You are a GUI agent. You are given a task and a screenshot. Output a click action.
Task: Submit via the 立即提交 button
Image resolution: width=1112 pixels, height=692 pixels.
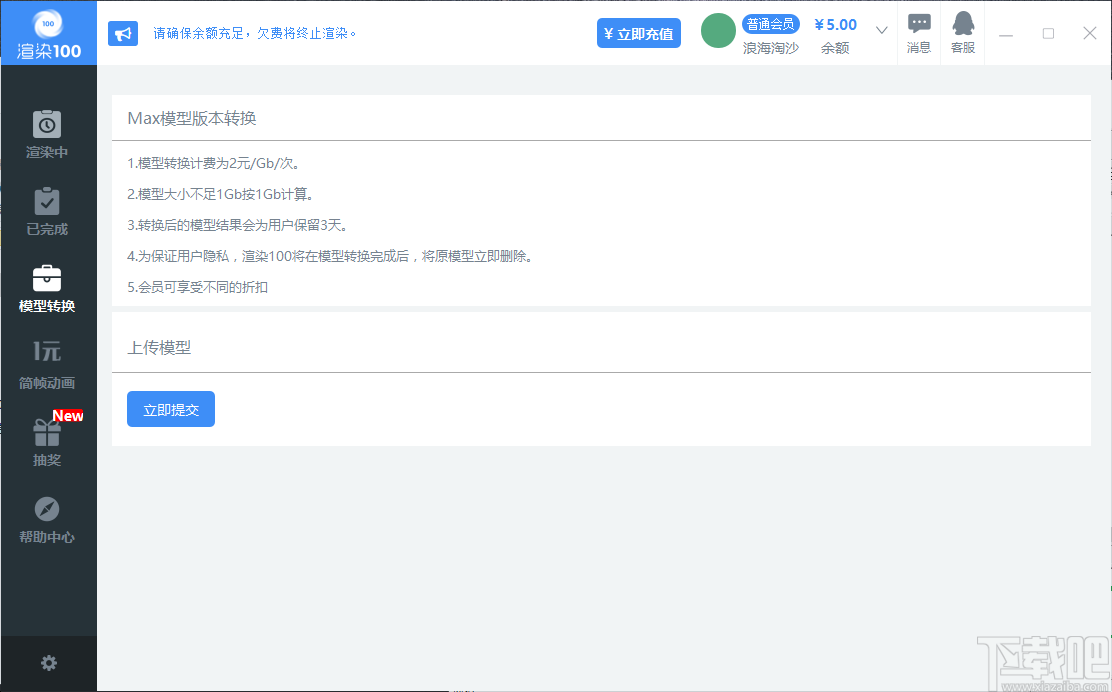click(170, 409)
